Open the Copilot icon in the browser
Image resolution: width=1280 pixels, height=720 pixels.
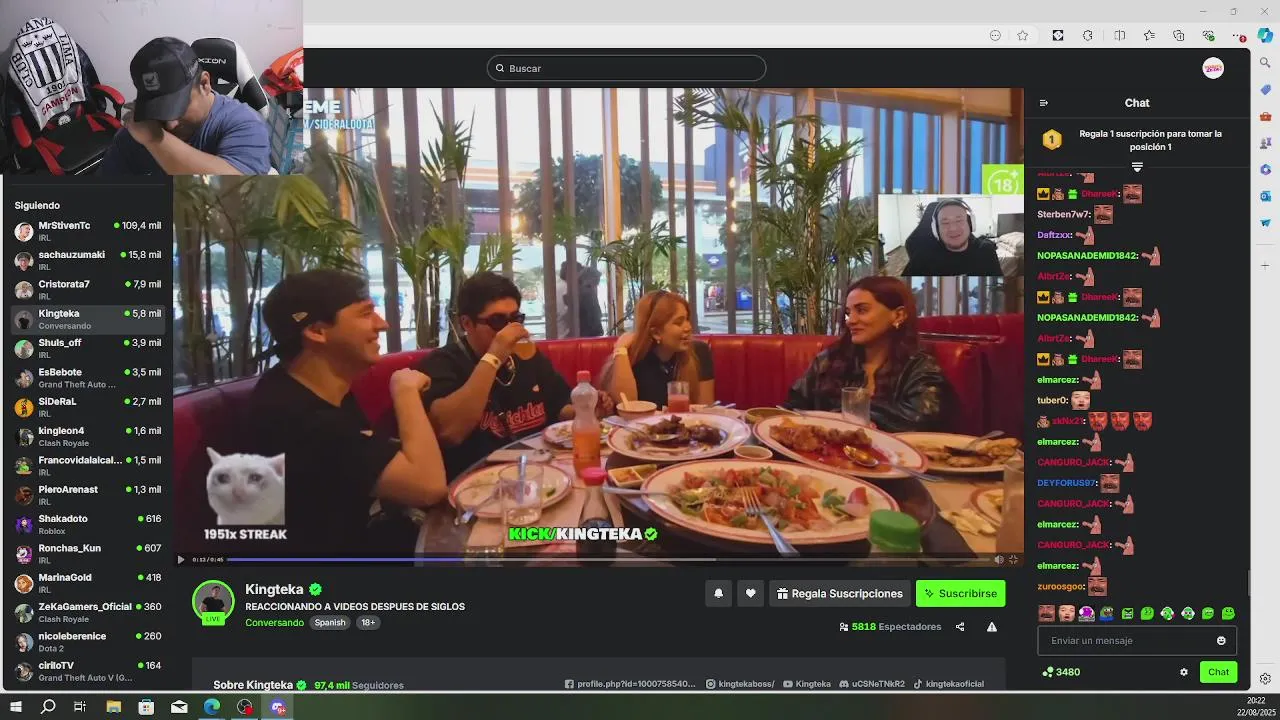1265,35
